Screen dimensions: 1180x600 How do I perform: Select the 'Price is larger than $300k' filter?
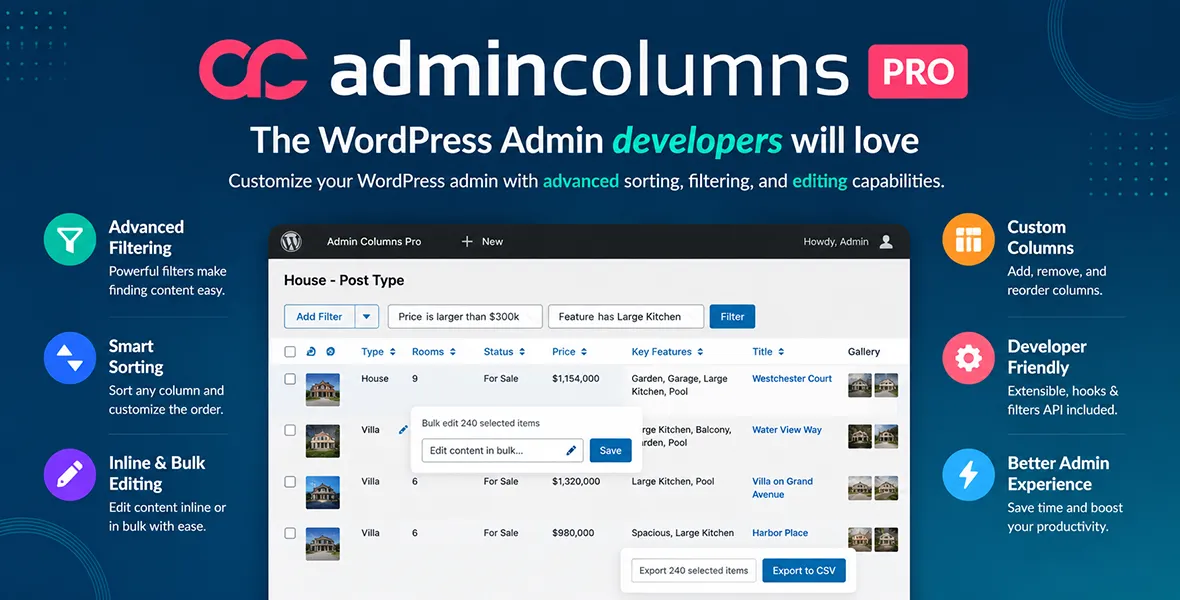coord(465,317)
